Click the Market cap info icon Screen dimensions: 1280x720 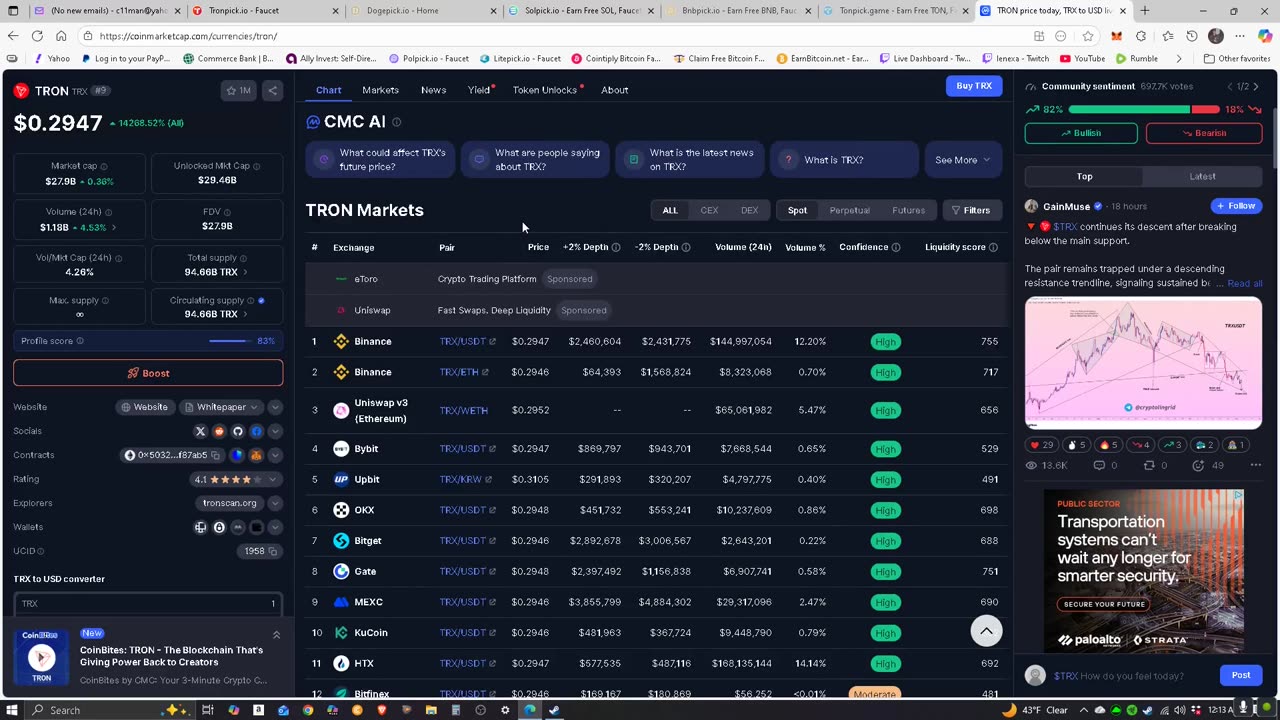[x=104, y=166]
